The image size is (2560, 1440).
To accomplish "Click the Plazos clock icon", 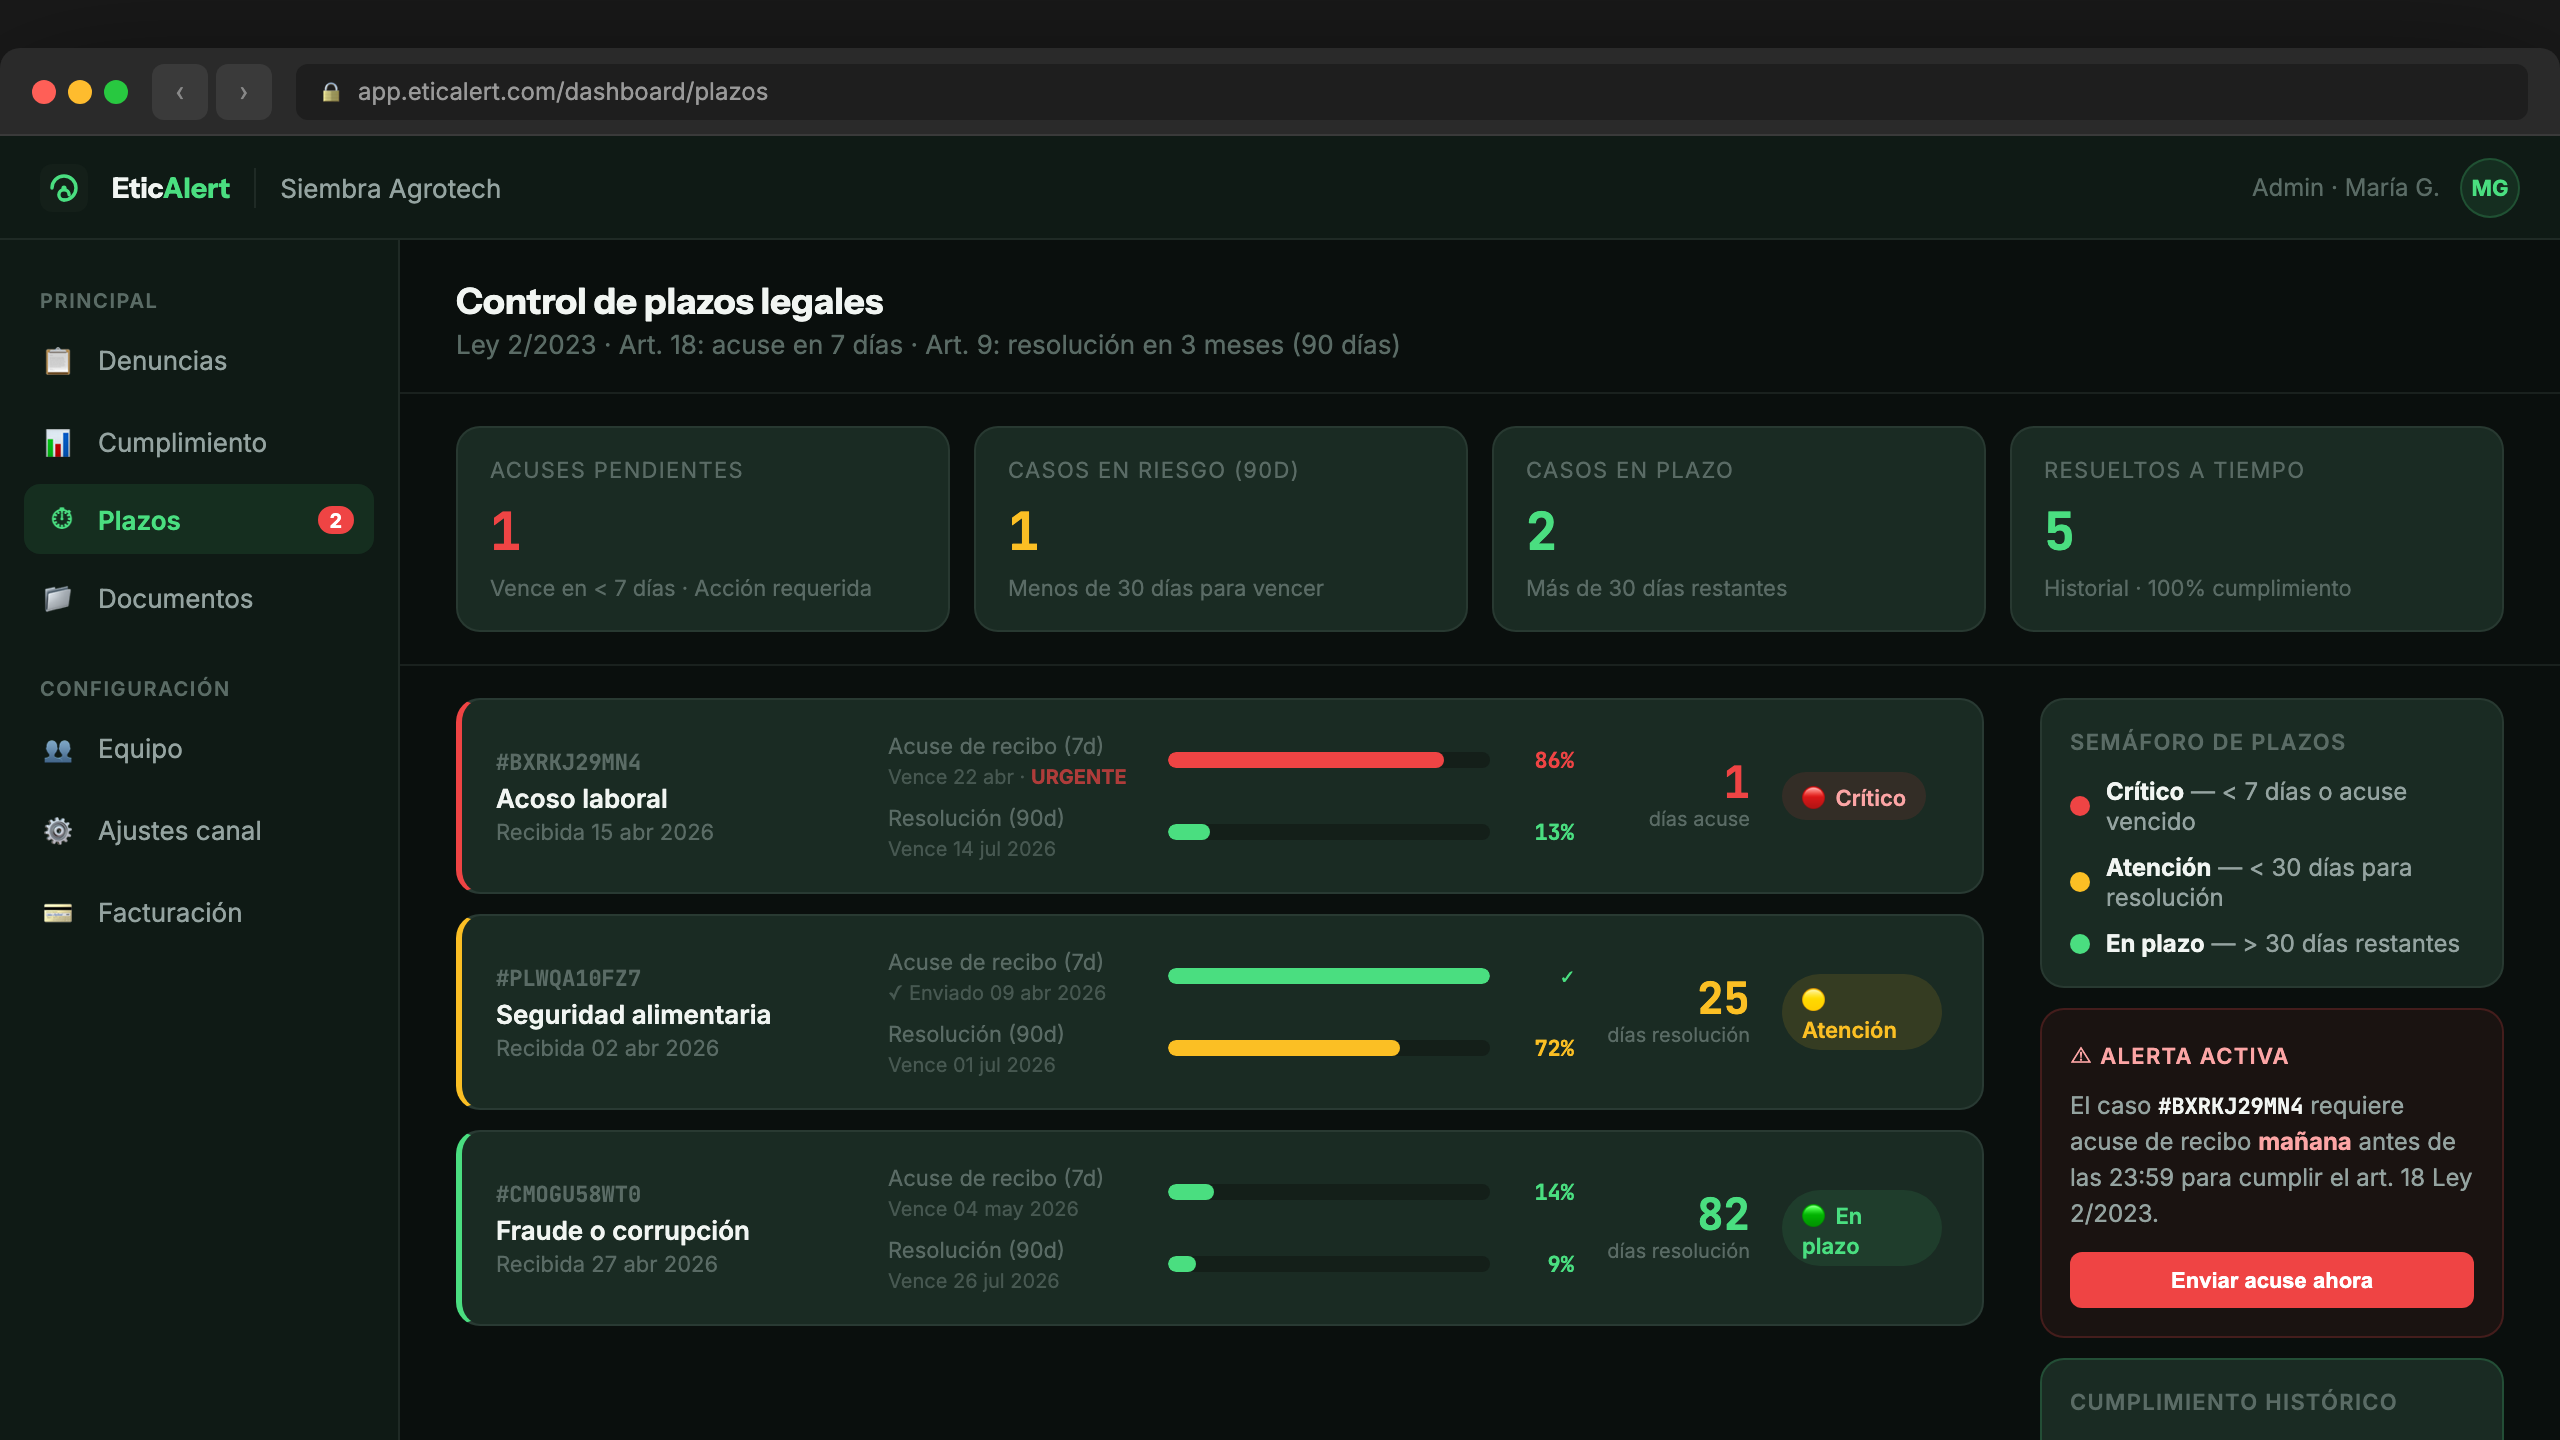I will [x=62, y=519].
